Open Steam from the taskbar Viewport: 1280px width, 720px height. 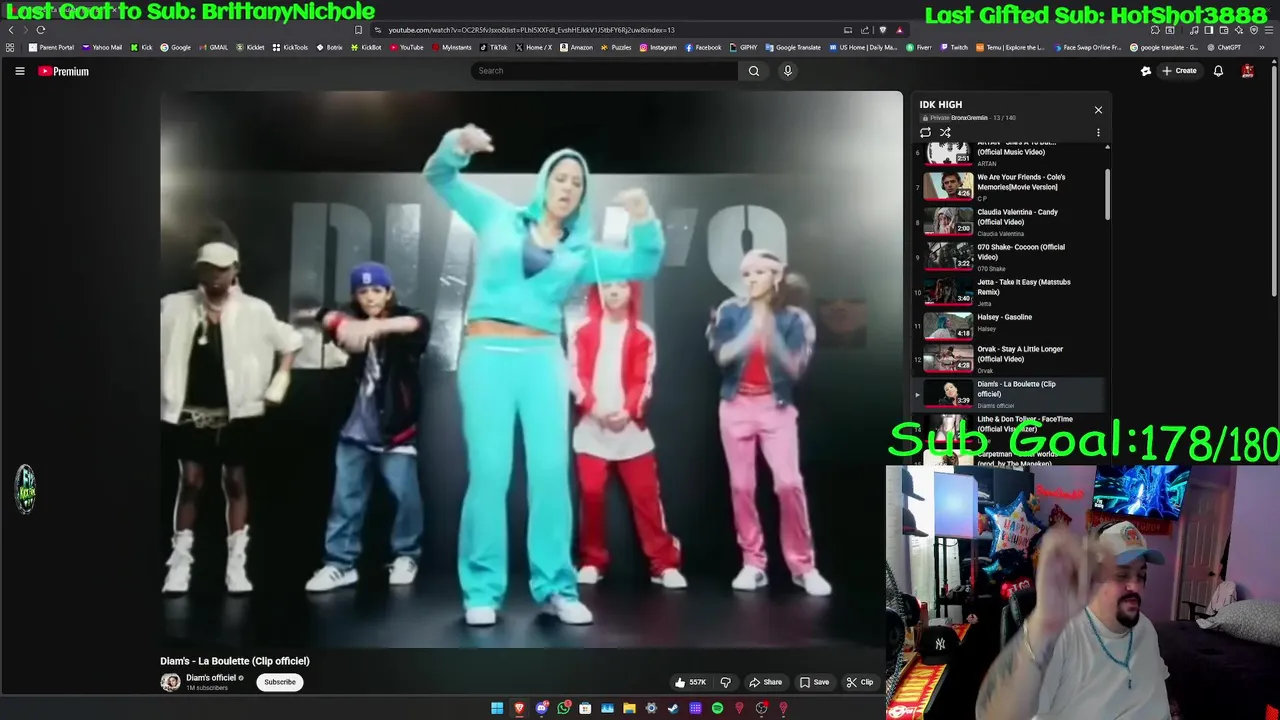[x=673, y=708]
